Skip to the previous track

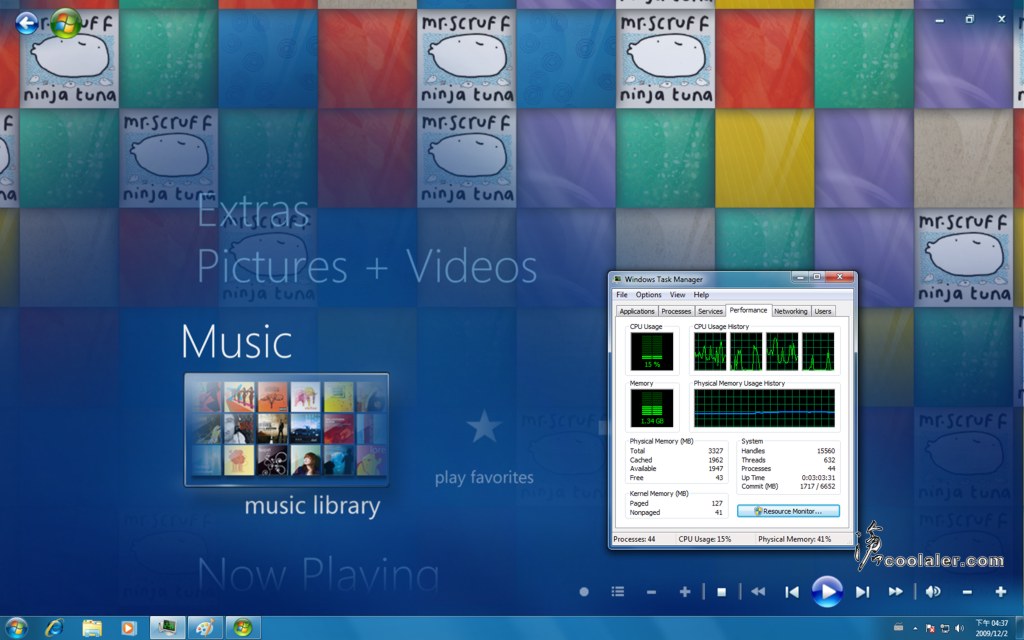point(792,592)
